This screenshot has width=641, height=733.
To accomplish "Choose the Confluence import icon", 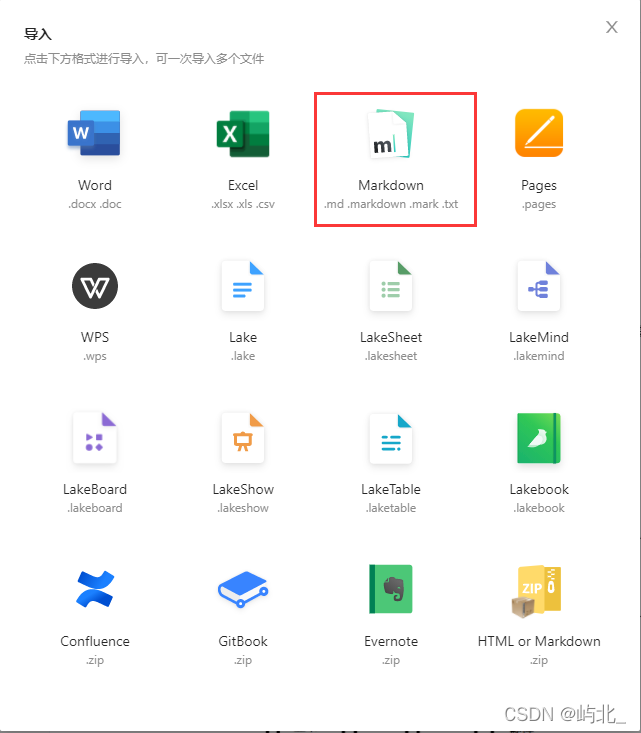I will tap(95, 589).
